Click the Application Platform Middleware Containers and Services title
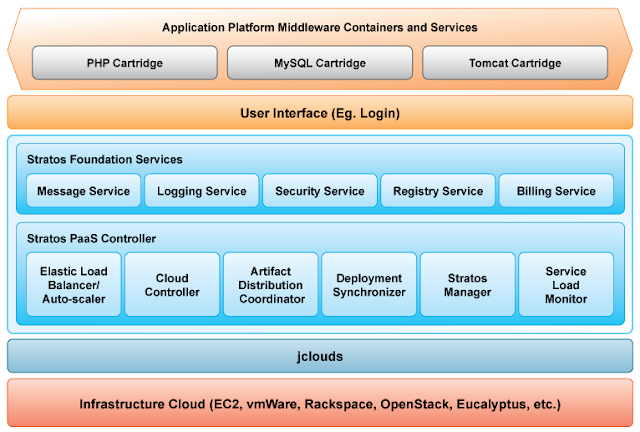 320,27
